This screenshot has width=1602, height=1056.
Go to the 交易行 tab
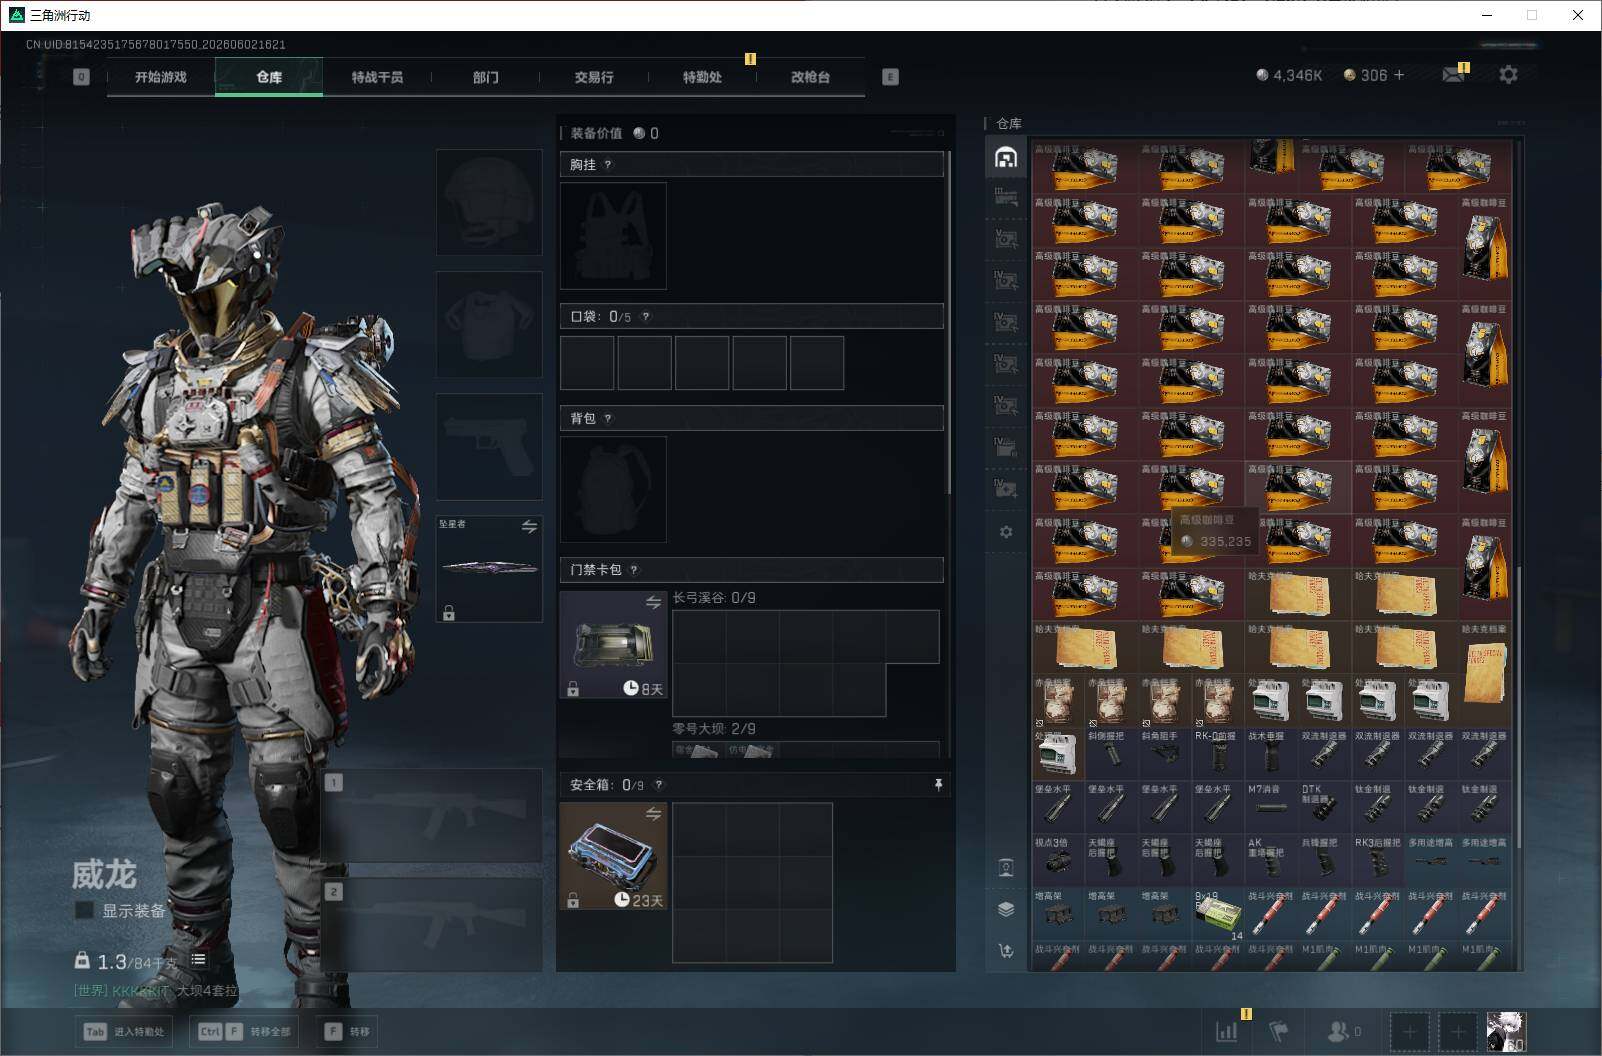594,77
